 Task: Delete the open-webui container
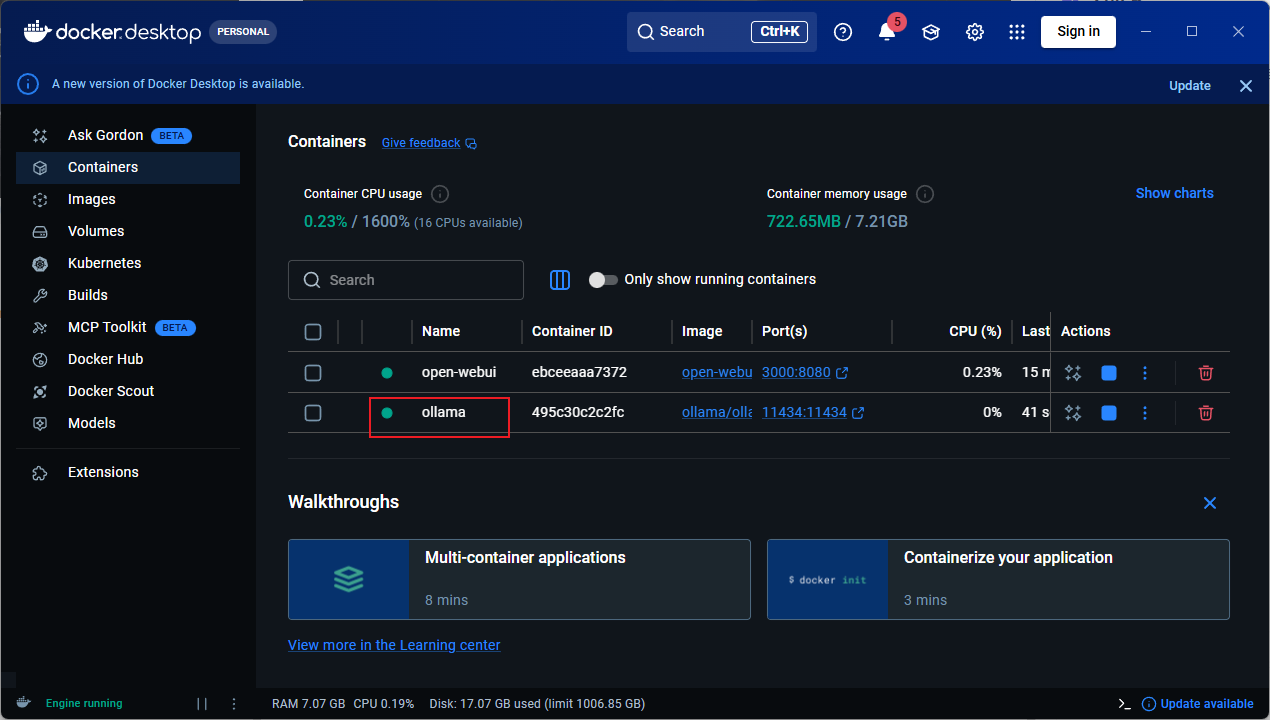tap(1206, 373)
